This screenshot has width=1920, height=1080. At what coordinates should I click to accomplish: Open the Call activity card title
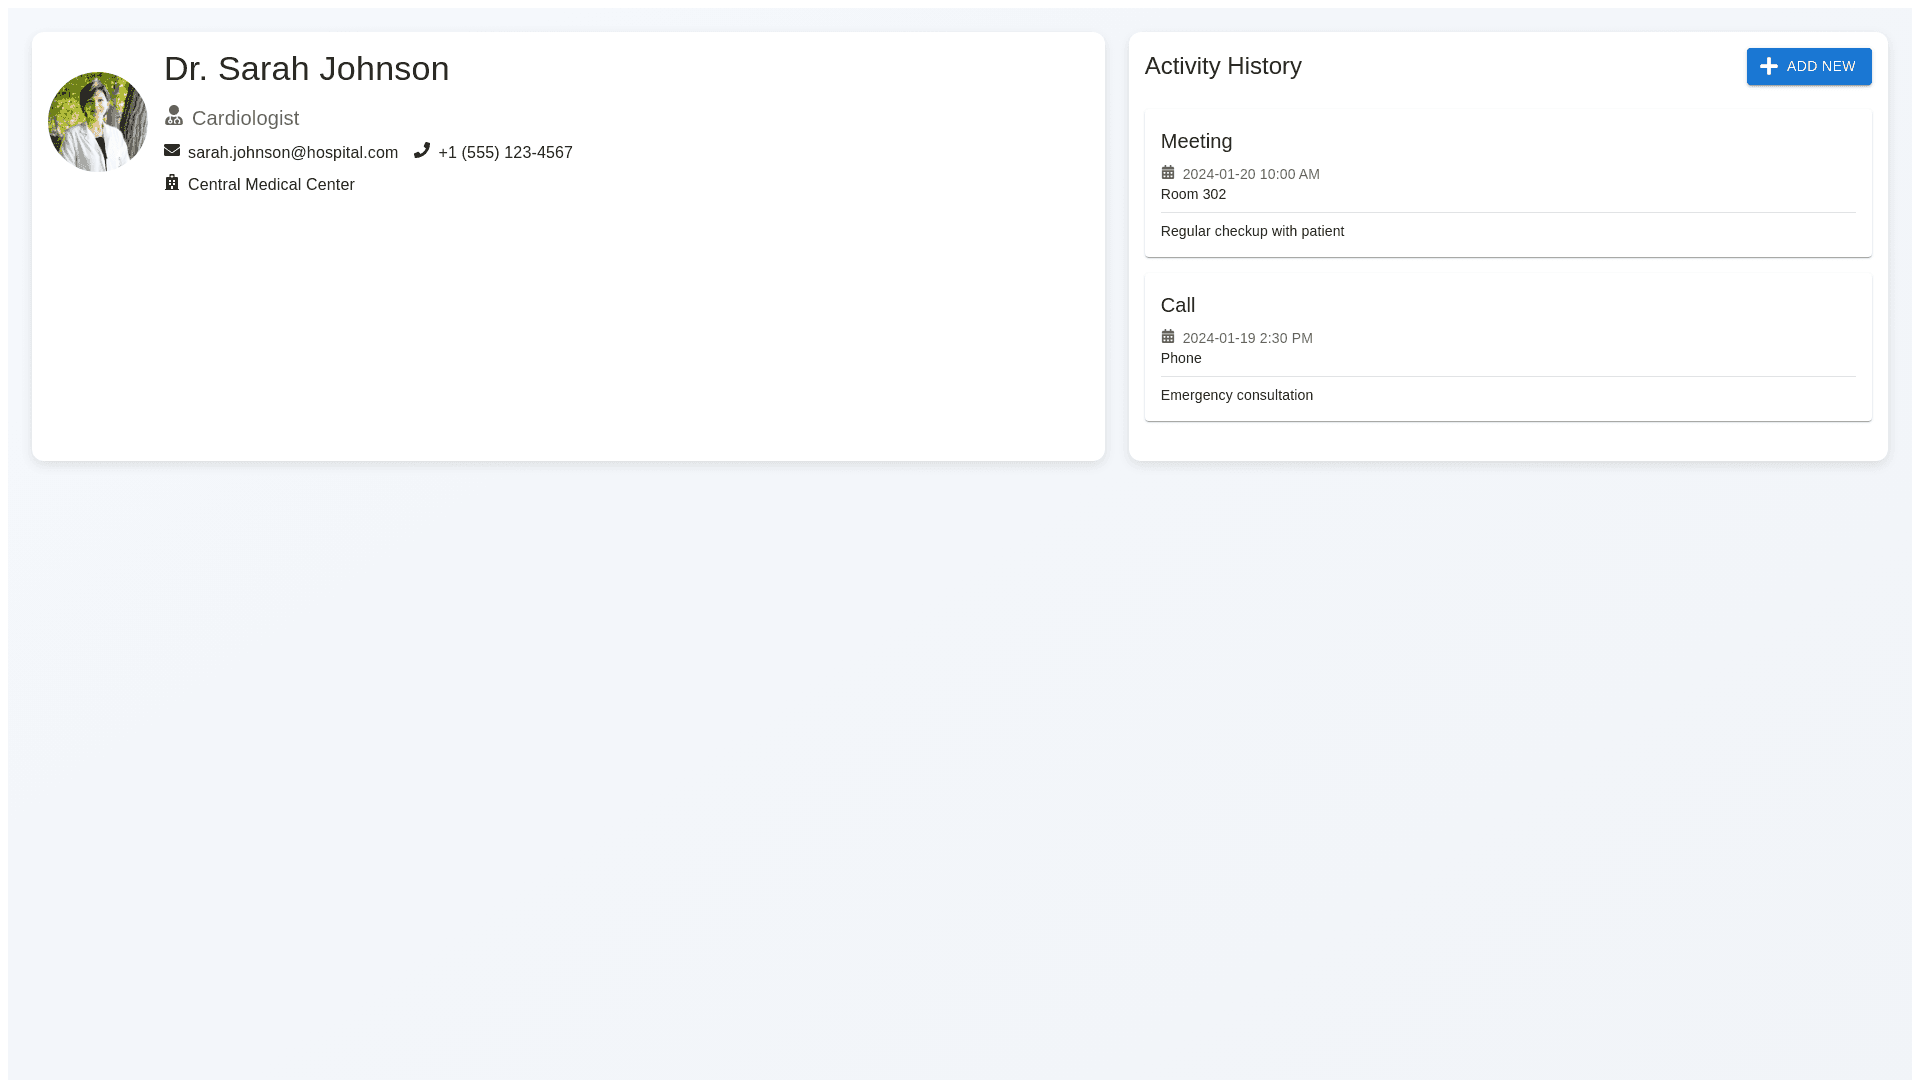pos(1178,306)
